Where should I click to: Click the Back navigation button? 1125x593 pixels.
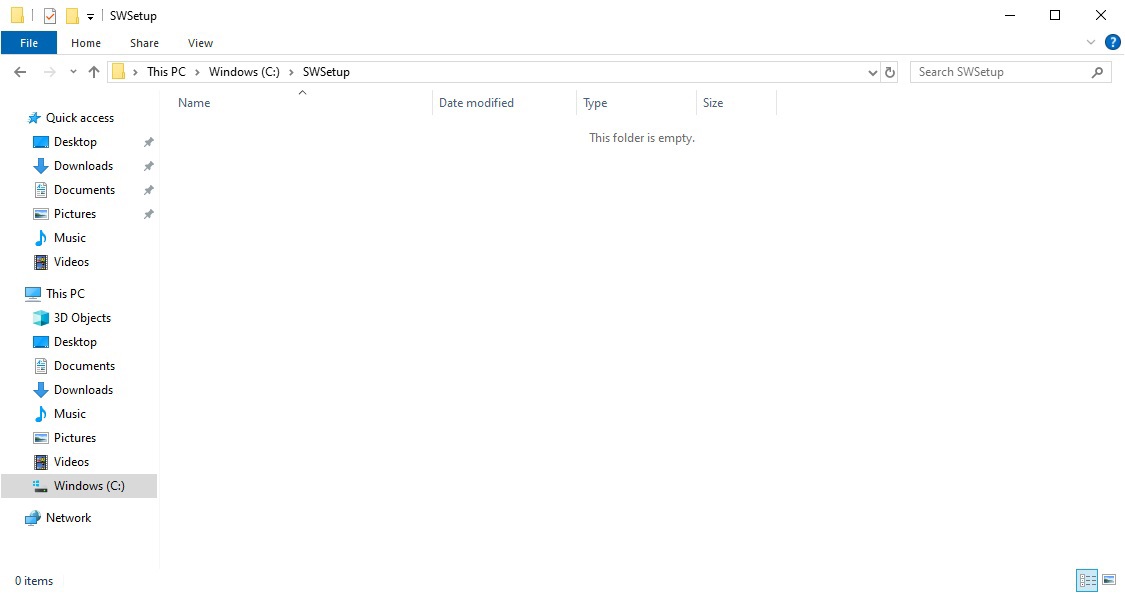(19, 71)
